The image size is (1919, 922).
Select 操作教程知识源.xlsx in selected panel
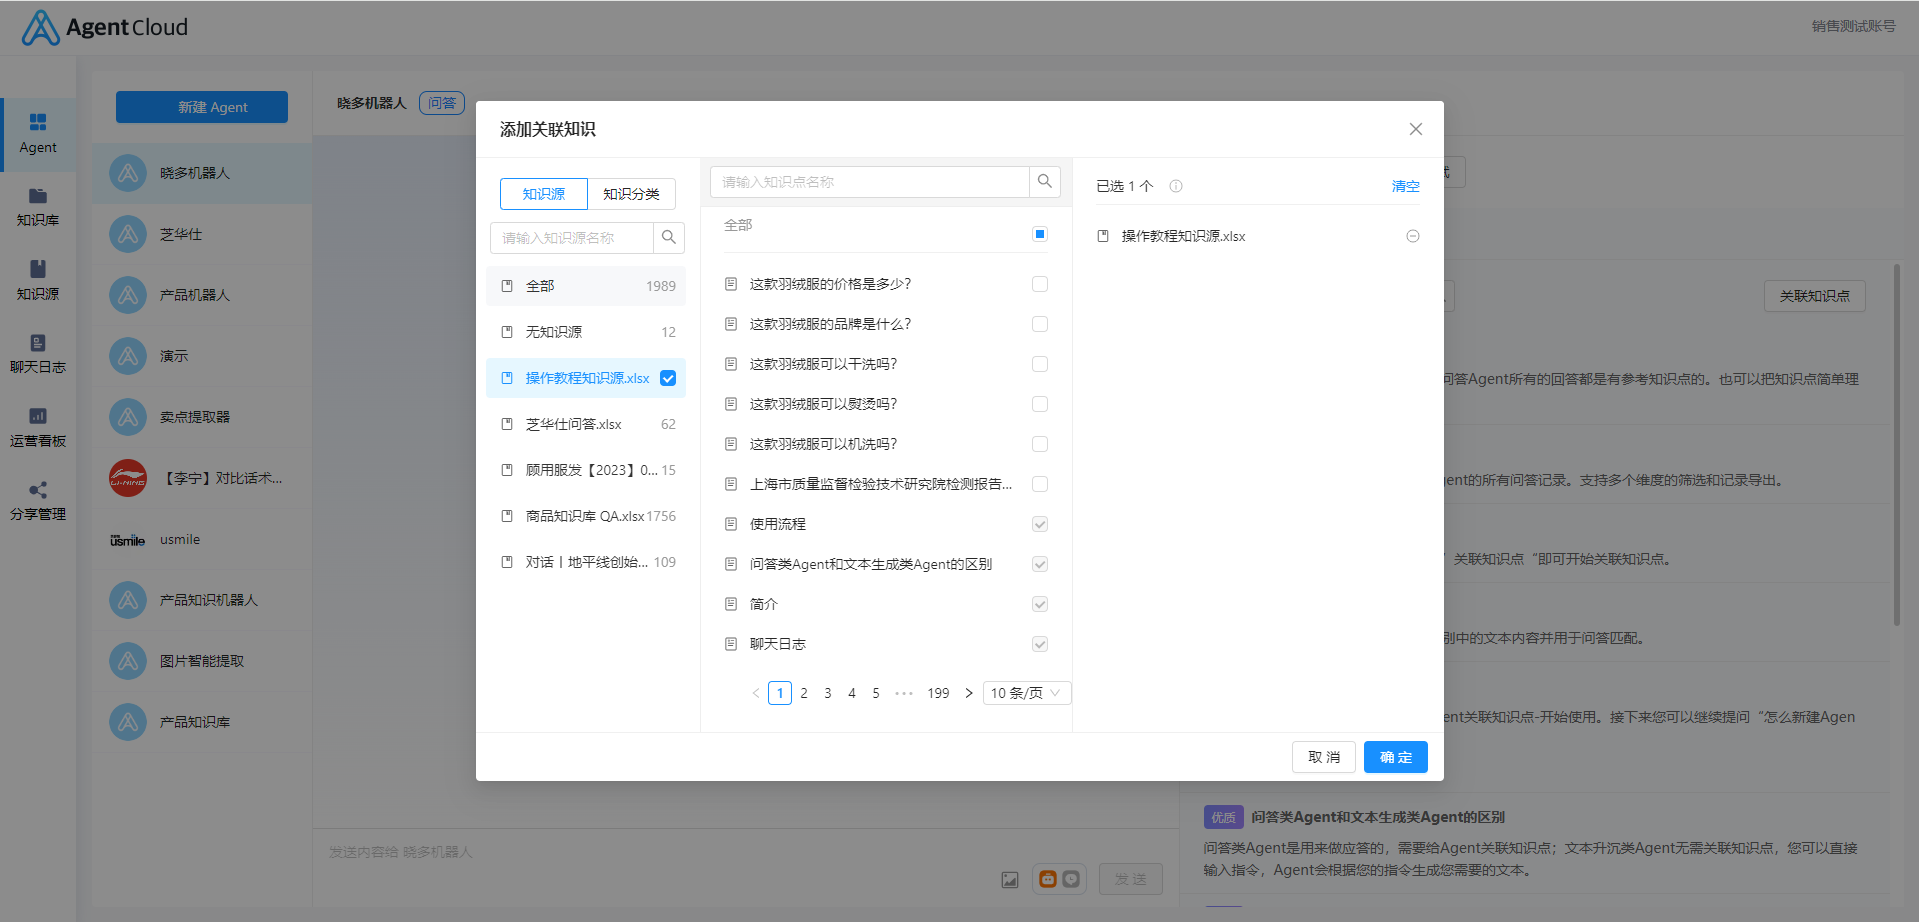coord(1183,236)
